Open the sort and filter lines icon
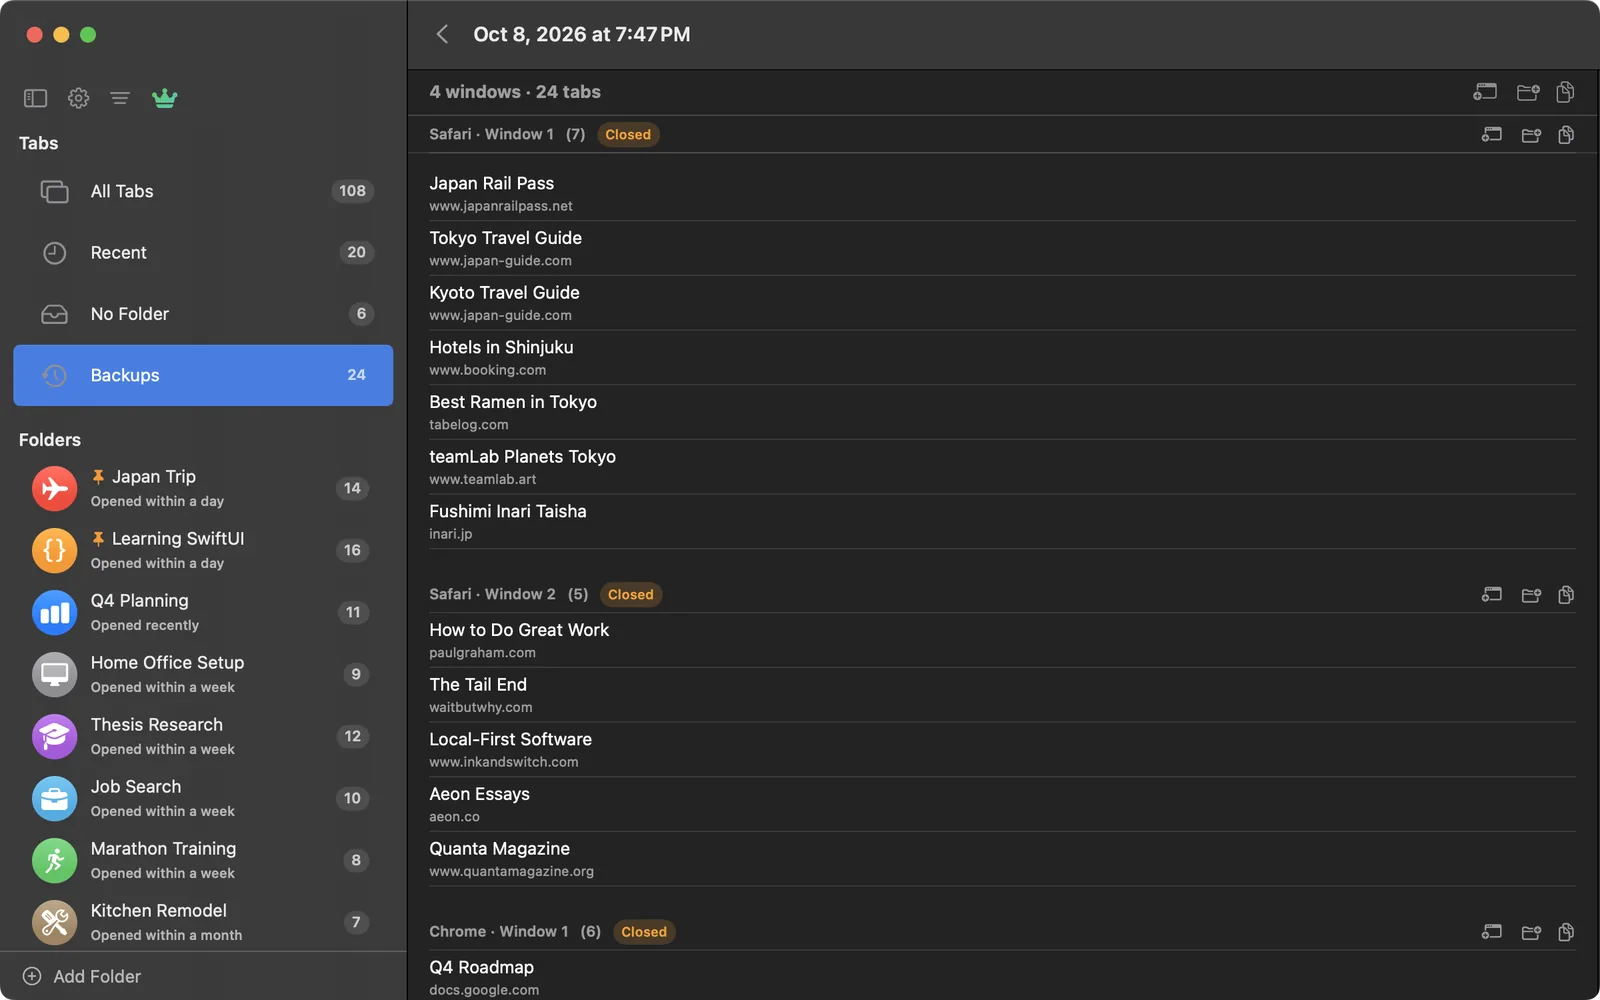 120,98
